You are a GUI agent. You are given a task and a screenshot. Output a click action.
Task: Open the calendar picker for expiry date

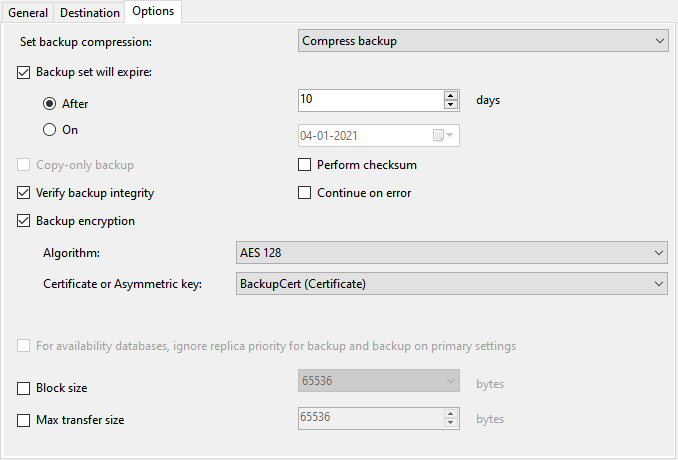click(x=443, y=135)
